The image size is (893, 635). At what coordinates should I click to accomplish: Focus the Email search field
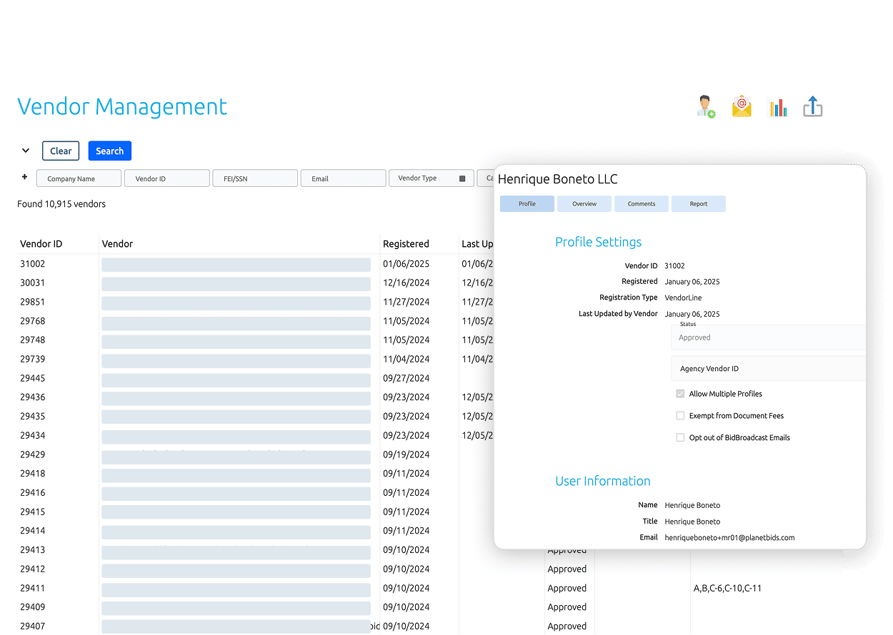point(343,178)
